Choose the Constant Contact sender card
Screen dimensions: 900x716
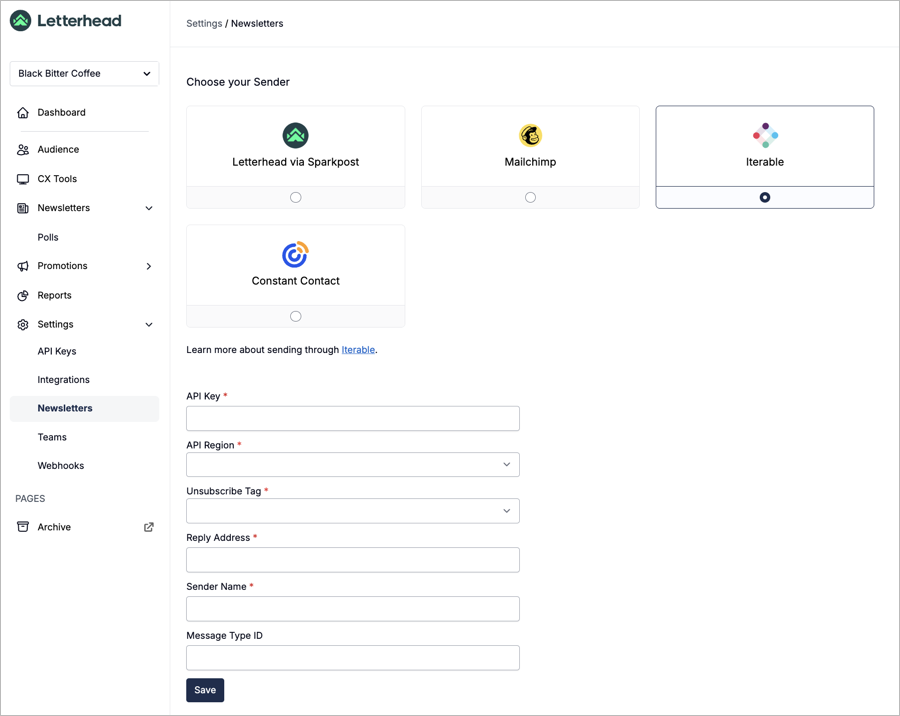[x=296, y=276]
